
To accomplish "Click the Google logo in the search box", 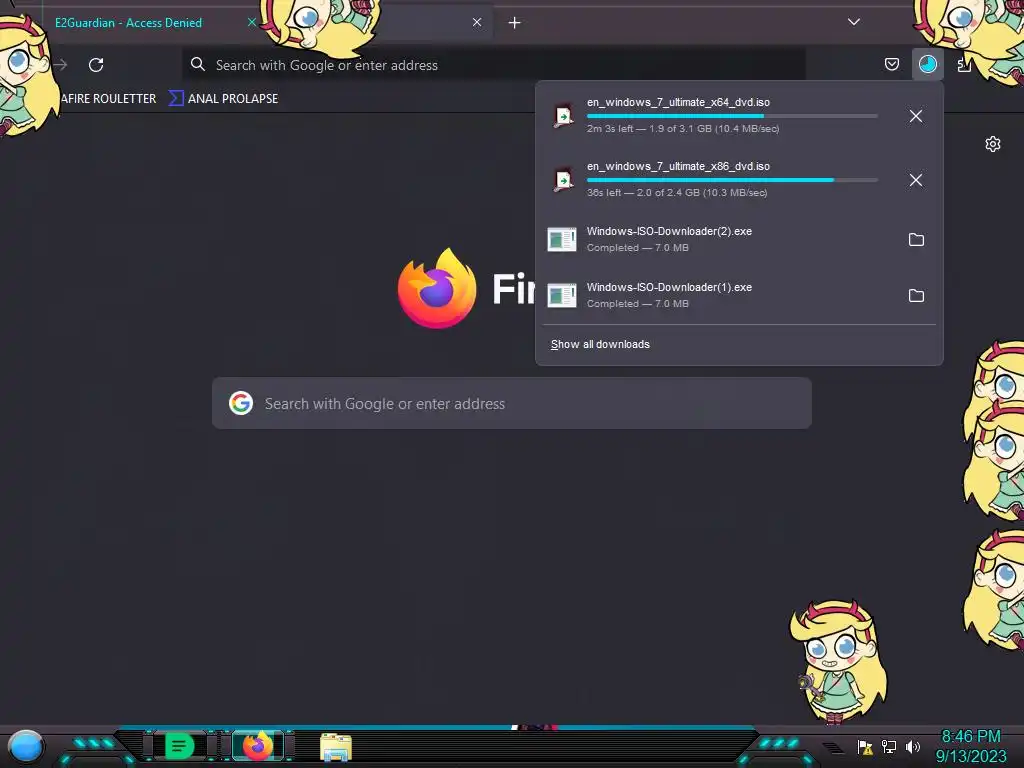I will tap(241, 403).
